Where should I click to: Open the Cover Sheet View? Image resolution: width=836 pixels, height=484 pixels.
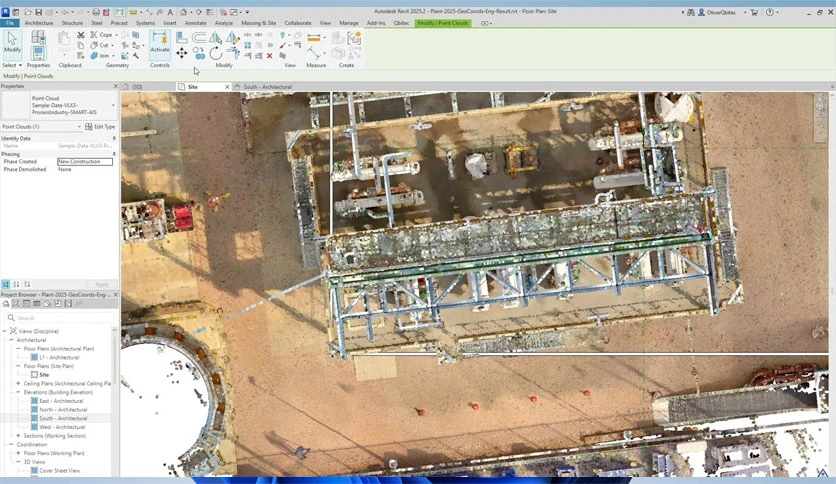point(59,471)
